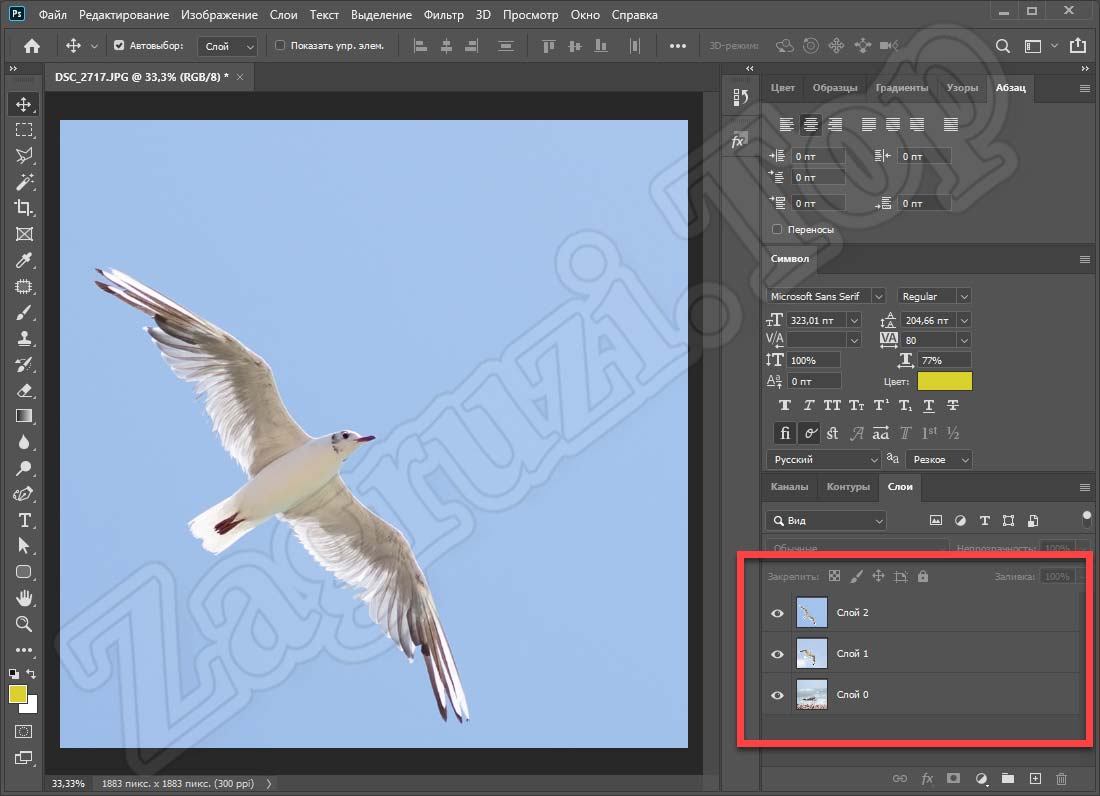Open the Русский language dropdown
The width and height of the screenshot is (1100, 796).
click(823, 459)
